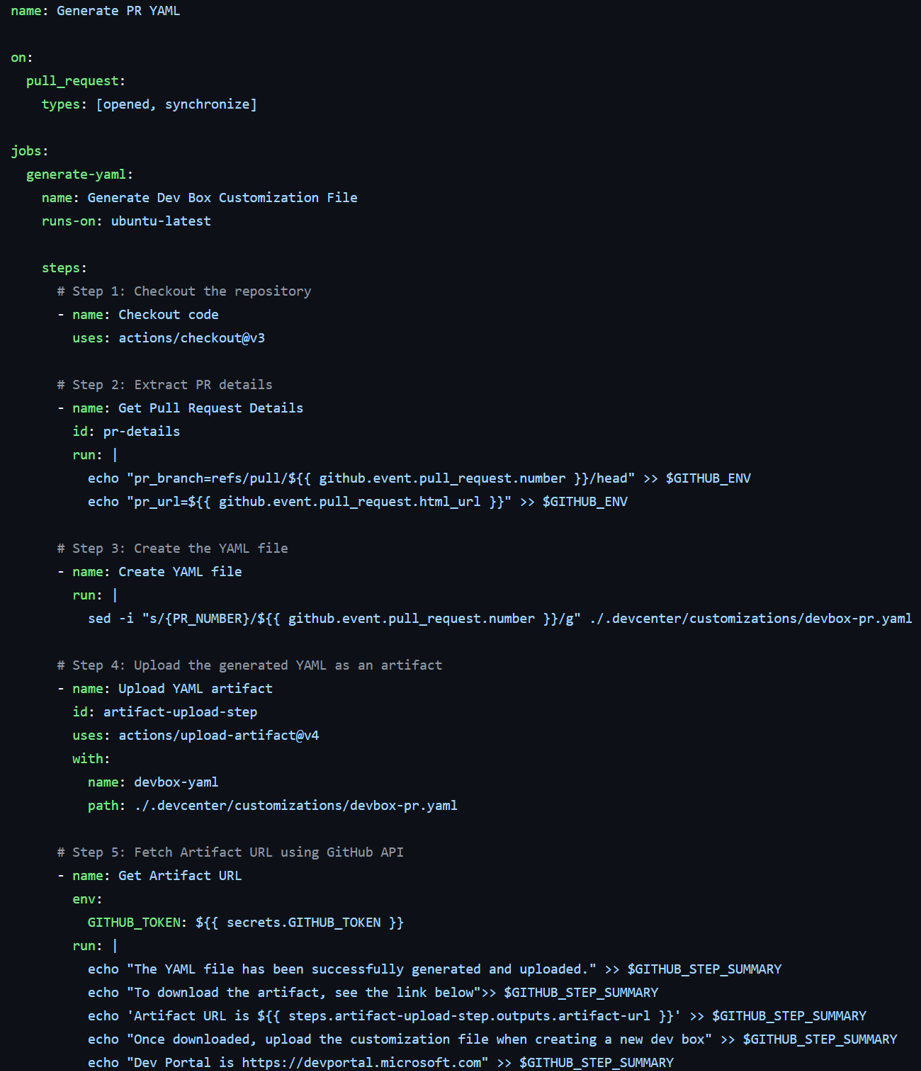Click 'Get Pull Request Details' step name

pos(210,408)
